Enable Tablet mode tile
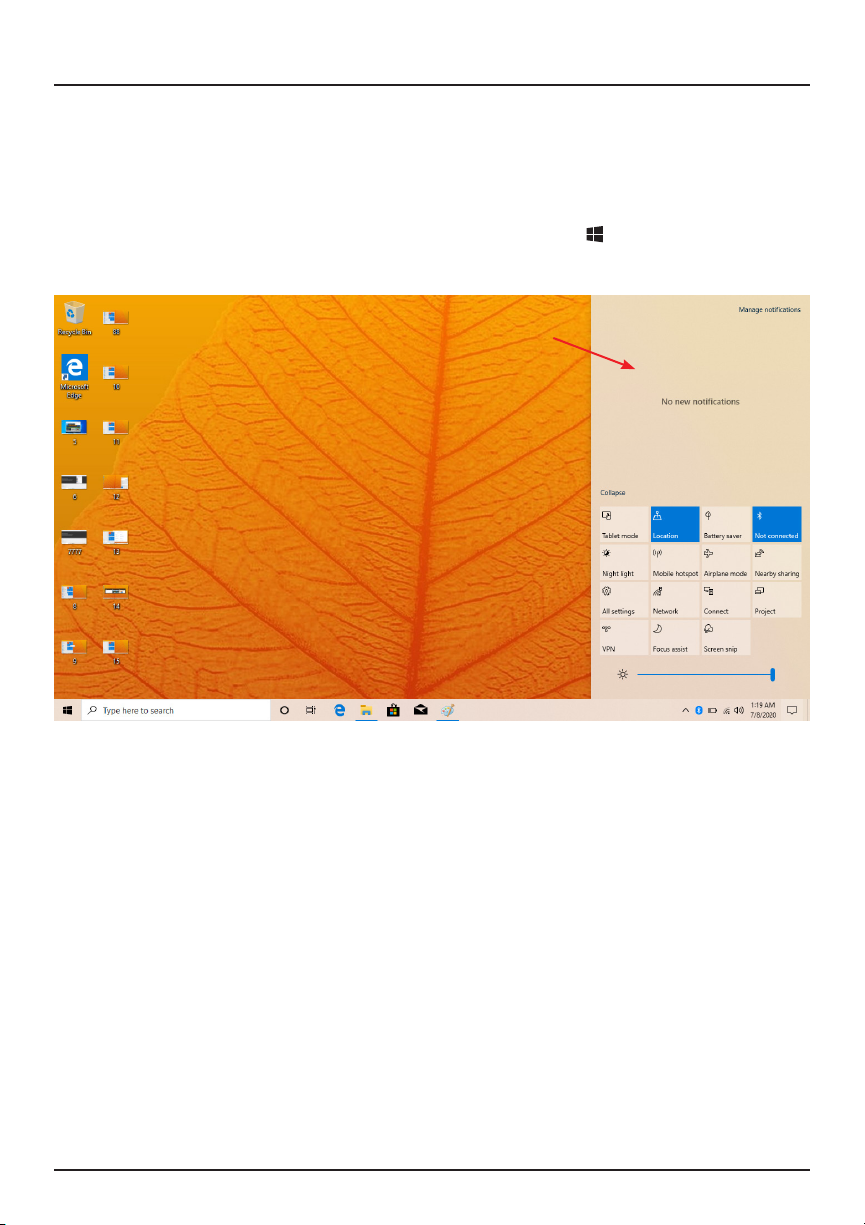The width and height of the screenshot is (865, 1225). click(x=624, y=524)
